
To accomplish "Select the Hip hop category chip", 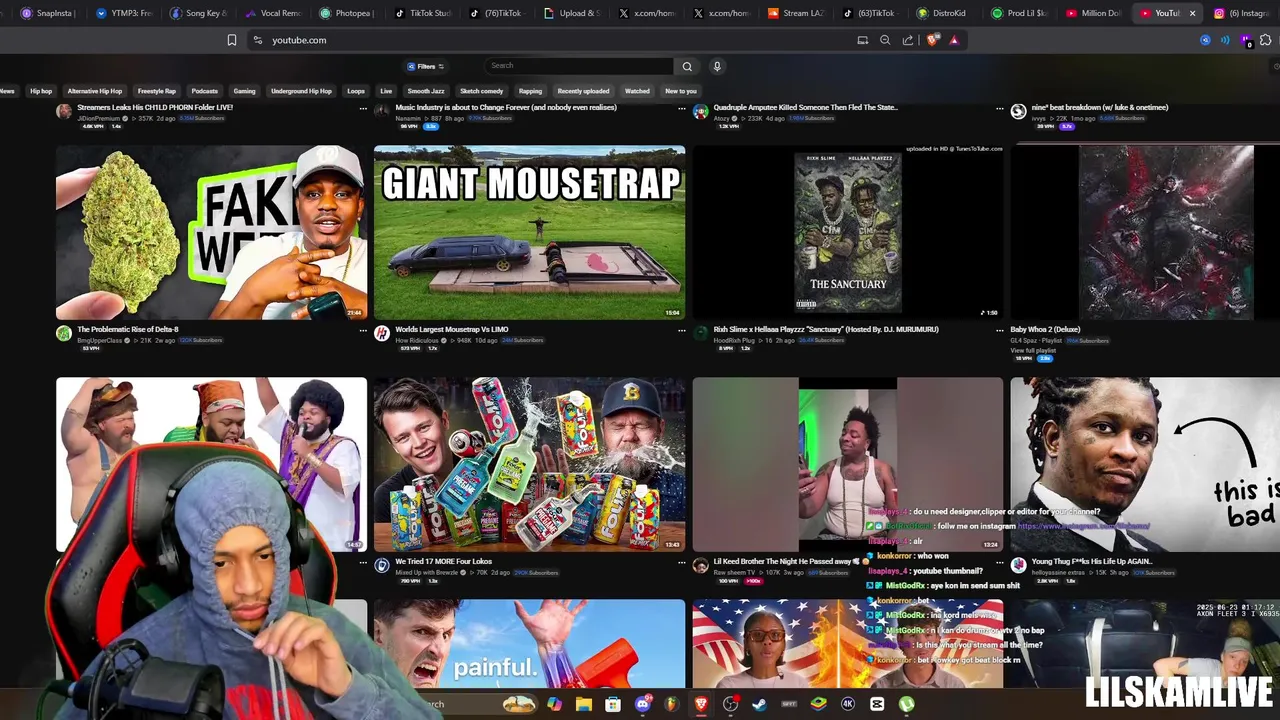I will click(41, 91).
